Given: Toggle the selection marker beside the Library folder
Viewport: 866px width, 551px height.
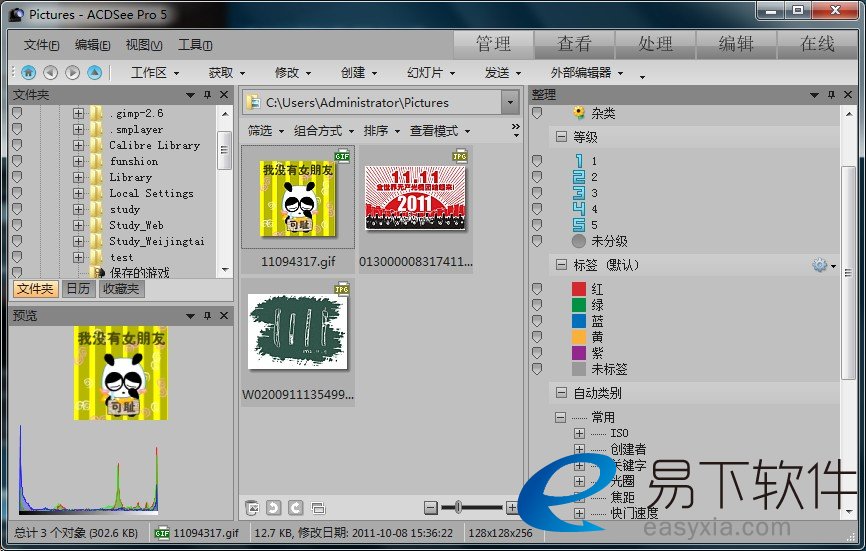Looking at the screenshot, I should click(x=17, y=177).
